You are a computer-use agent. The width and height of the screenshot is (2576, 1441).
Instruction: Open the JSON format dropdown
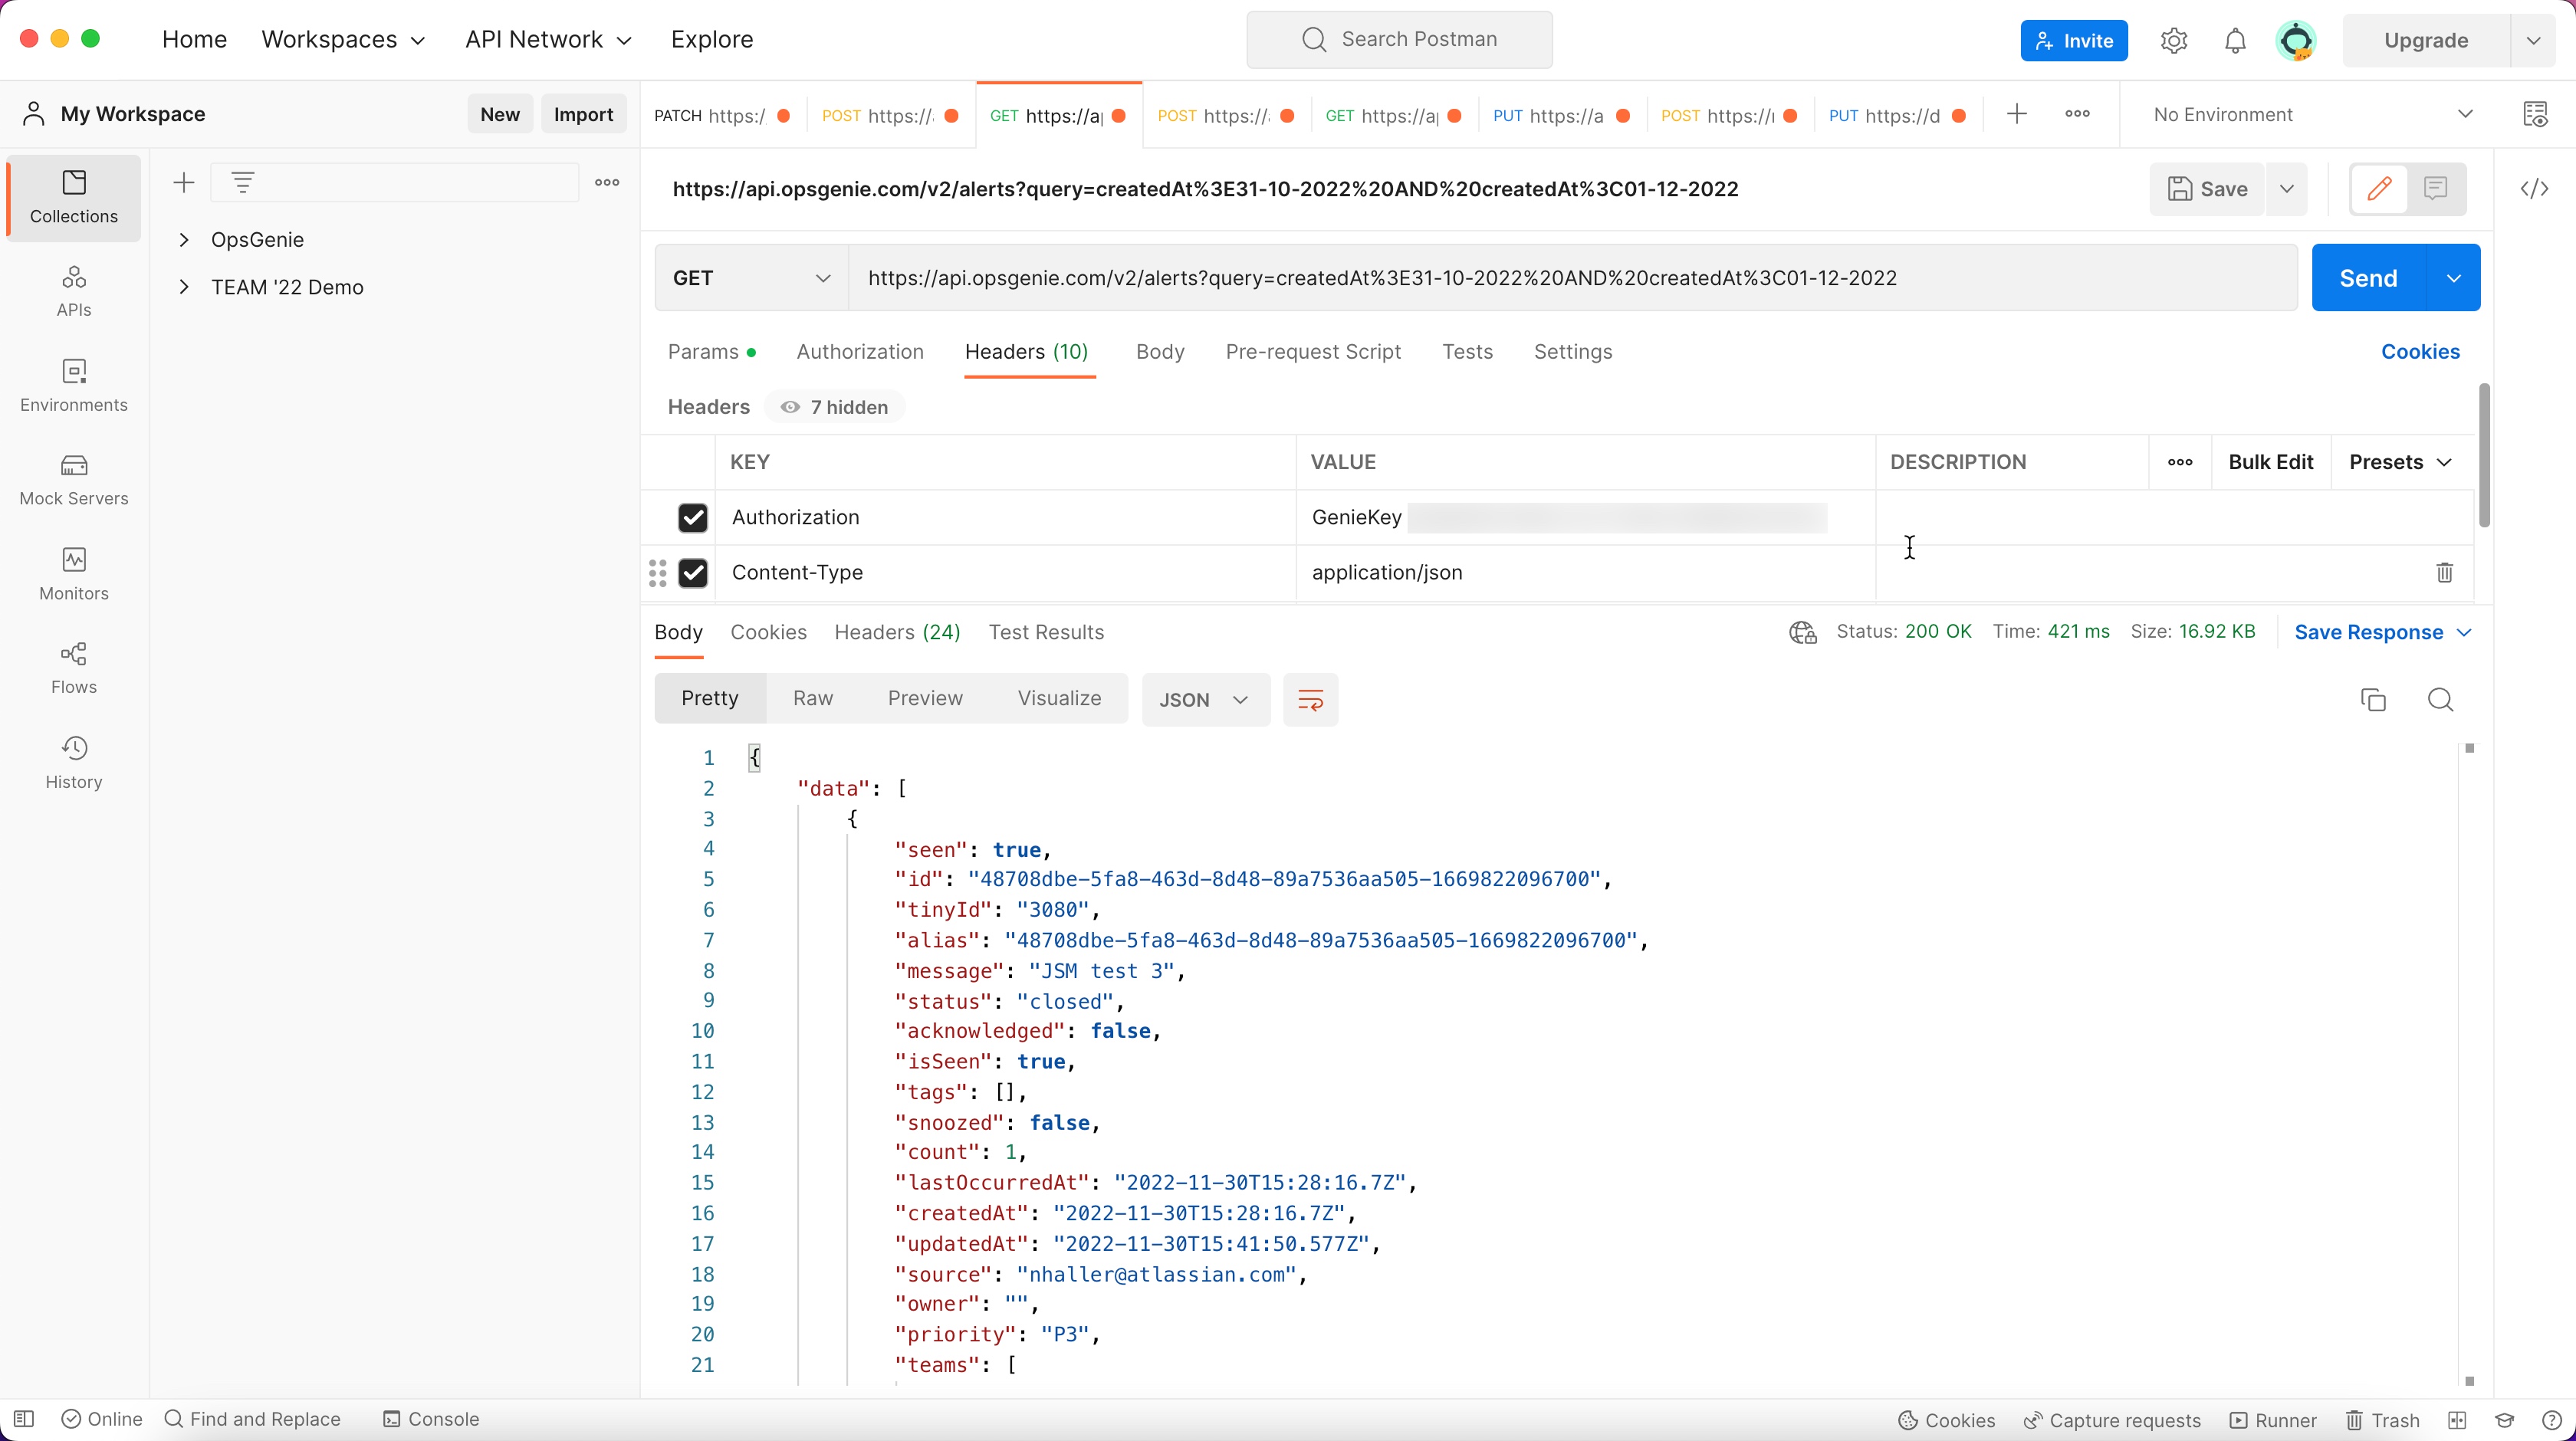(1204, 699)
